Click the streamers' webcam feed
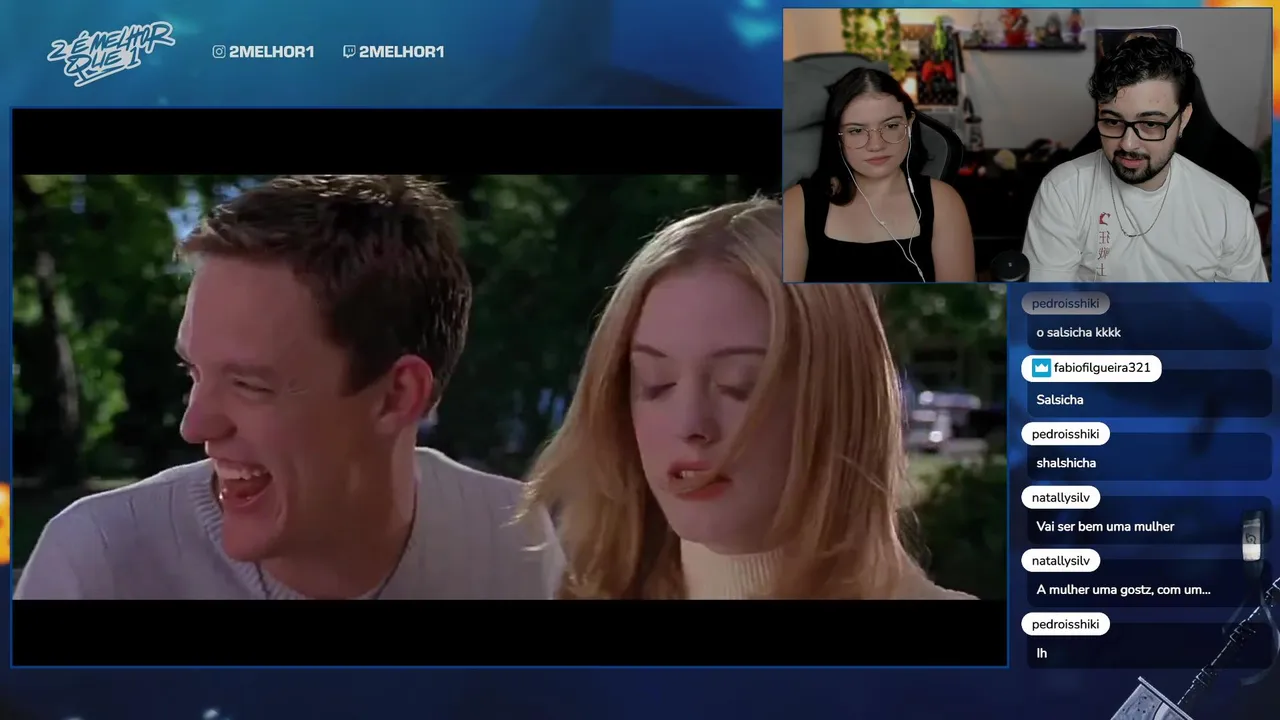This screenshot has height=720, width=1280. [x=1026, y=145]
